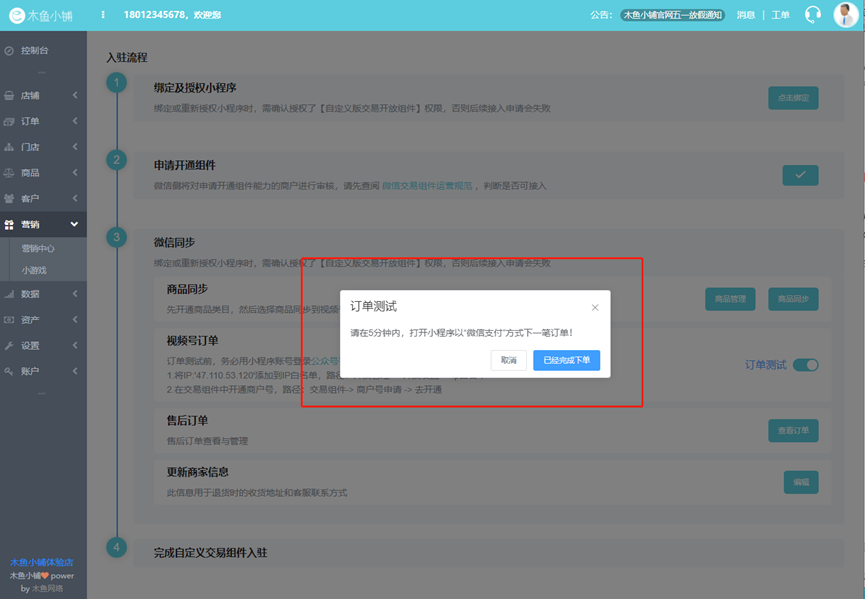Toggle the 订单测试 switch

[x=805, y=365]
